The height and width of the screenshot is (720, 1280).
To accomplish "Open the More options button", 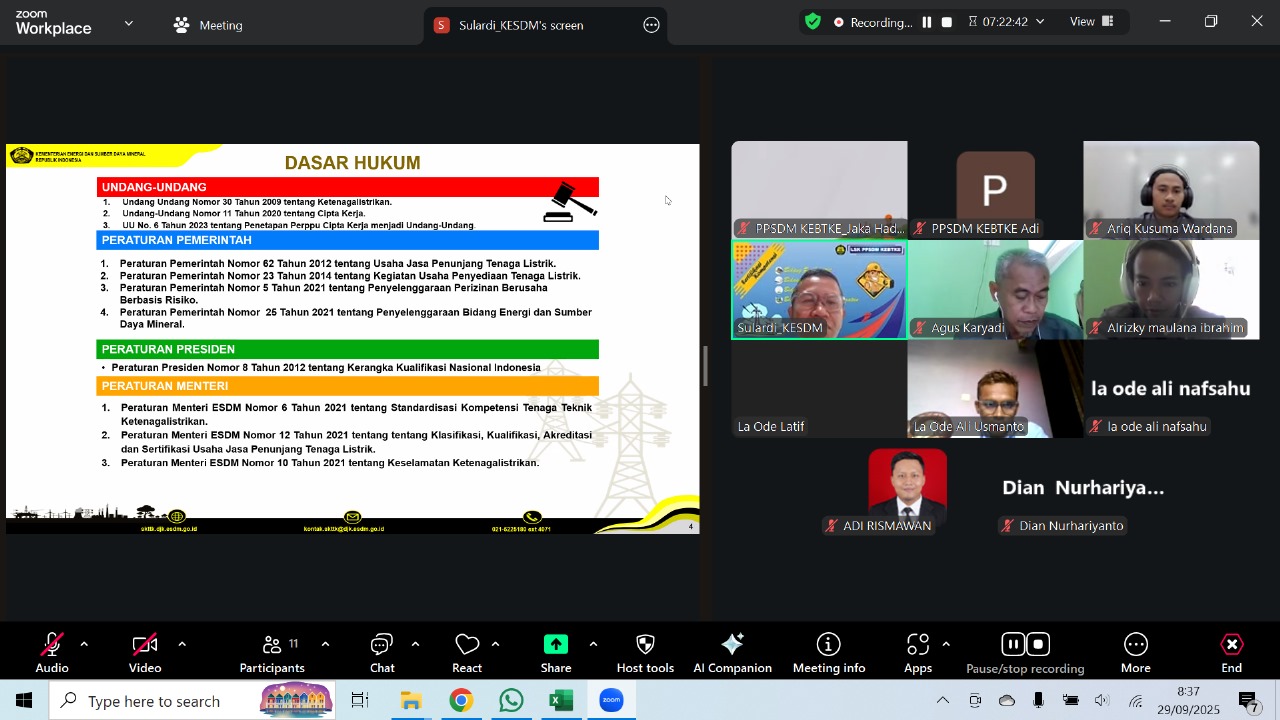I will [1135, 653].
